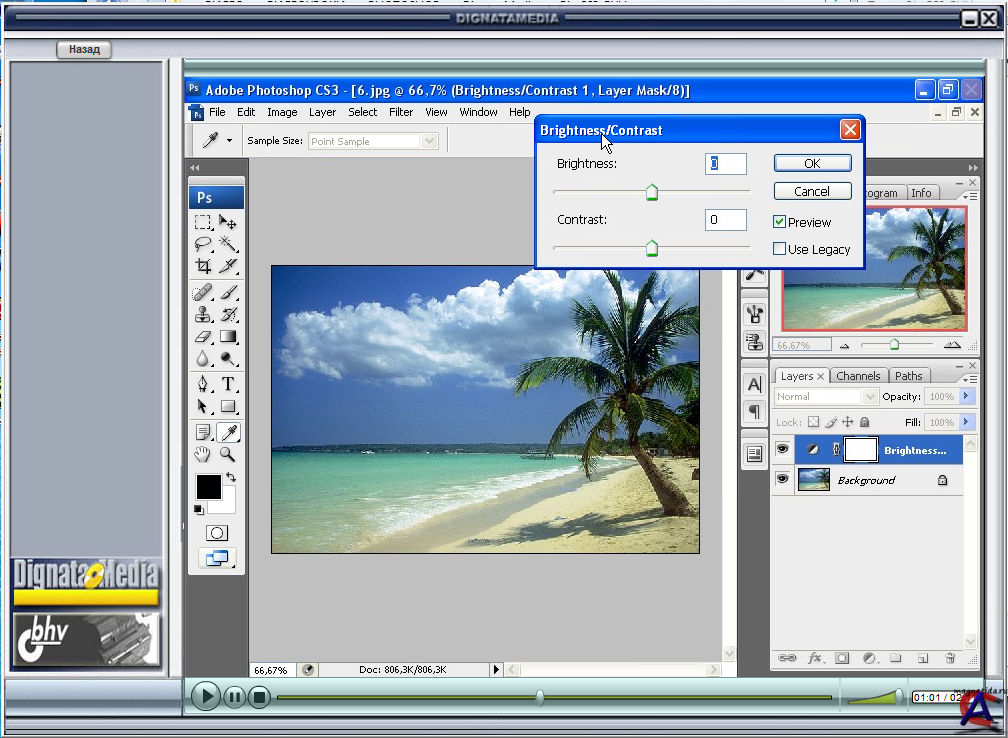Select the Magic Wand tool

click(x=228, y=244)
